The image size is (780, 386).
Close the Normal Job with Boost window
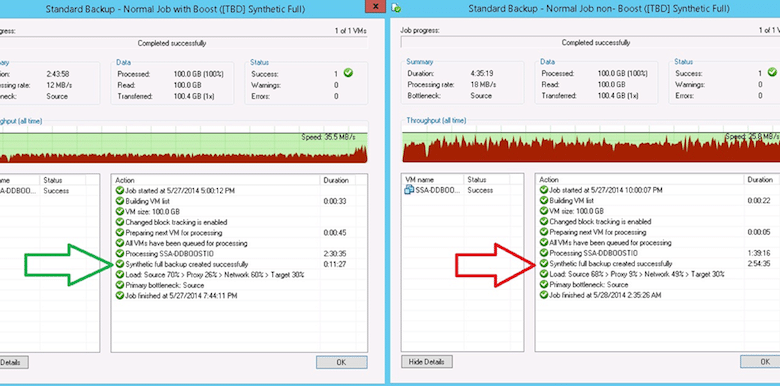375,6
